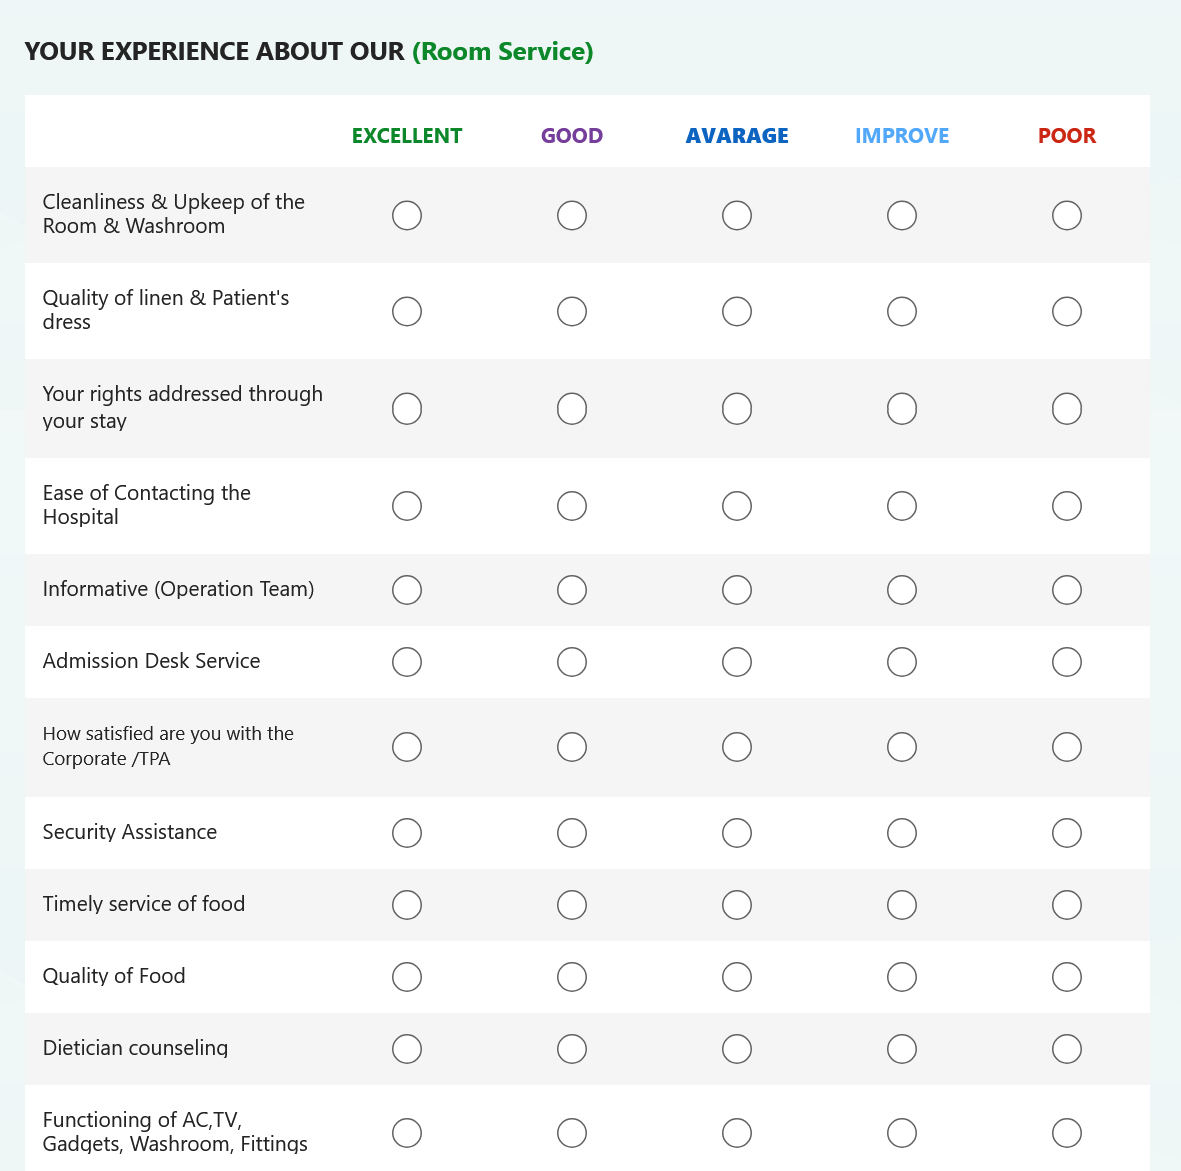Rate Informative (Operation Team) as Poor

[1067, 590]
